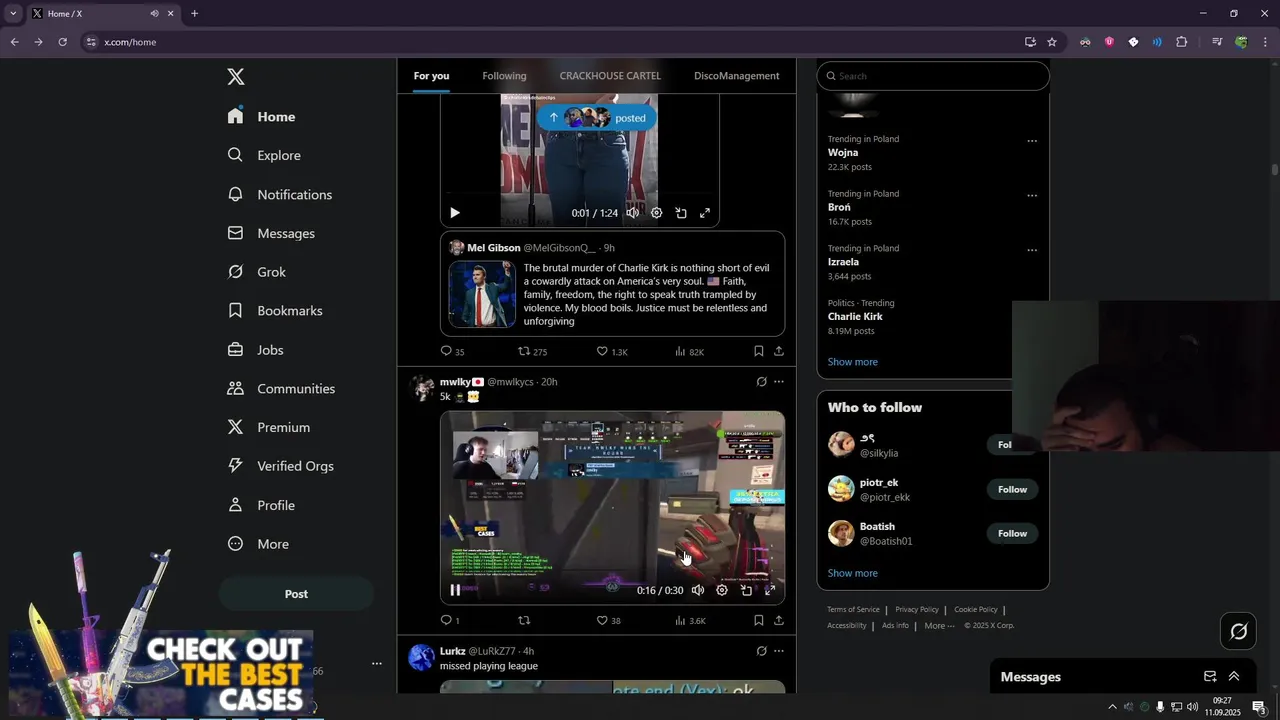The width and height of the screenshot is (1280, 720).
Task: Reply to mwlky's post with 1 reply
Action: (450, 620)
